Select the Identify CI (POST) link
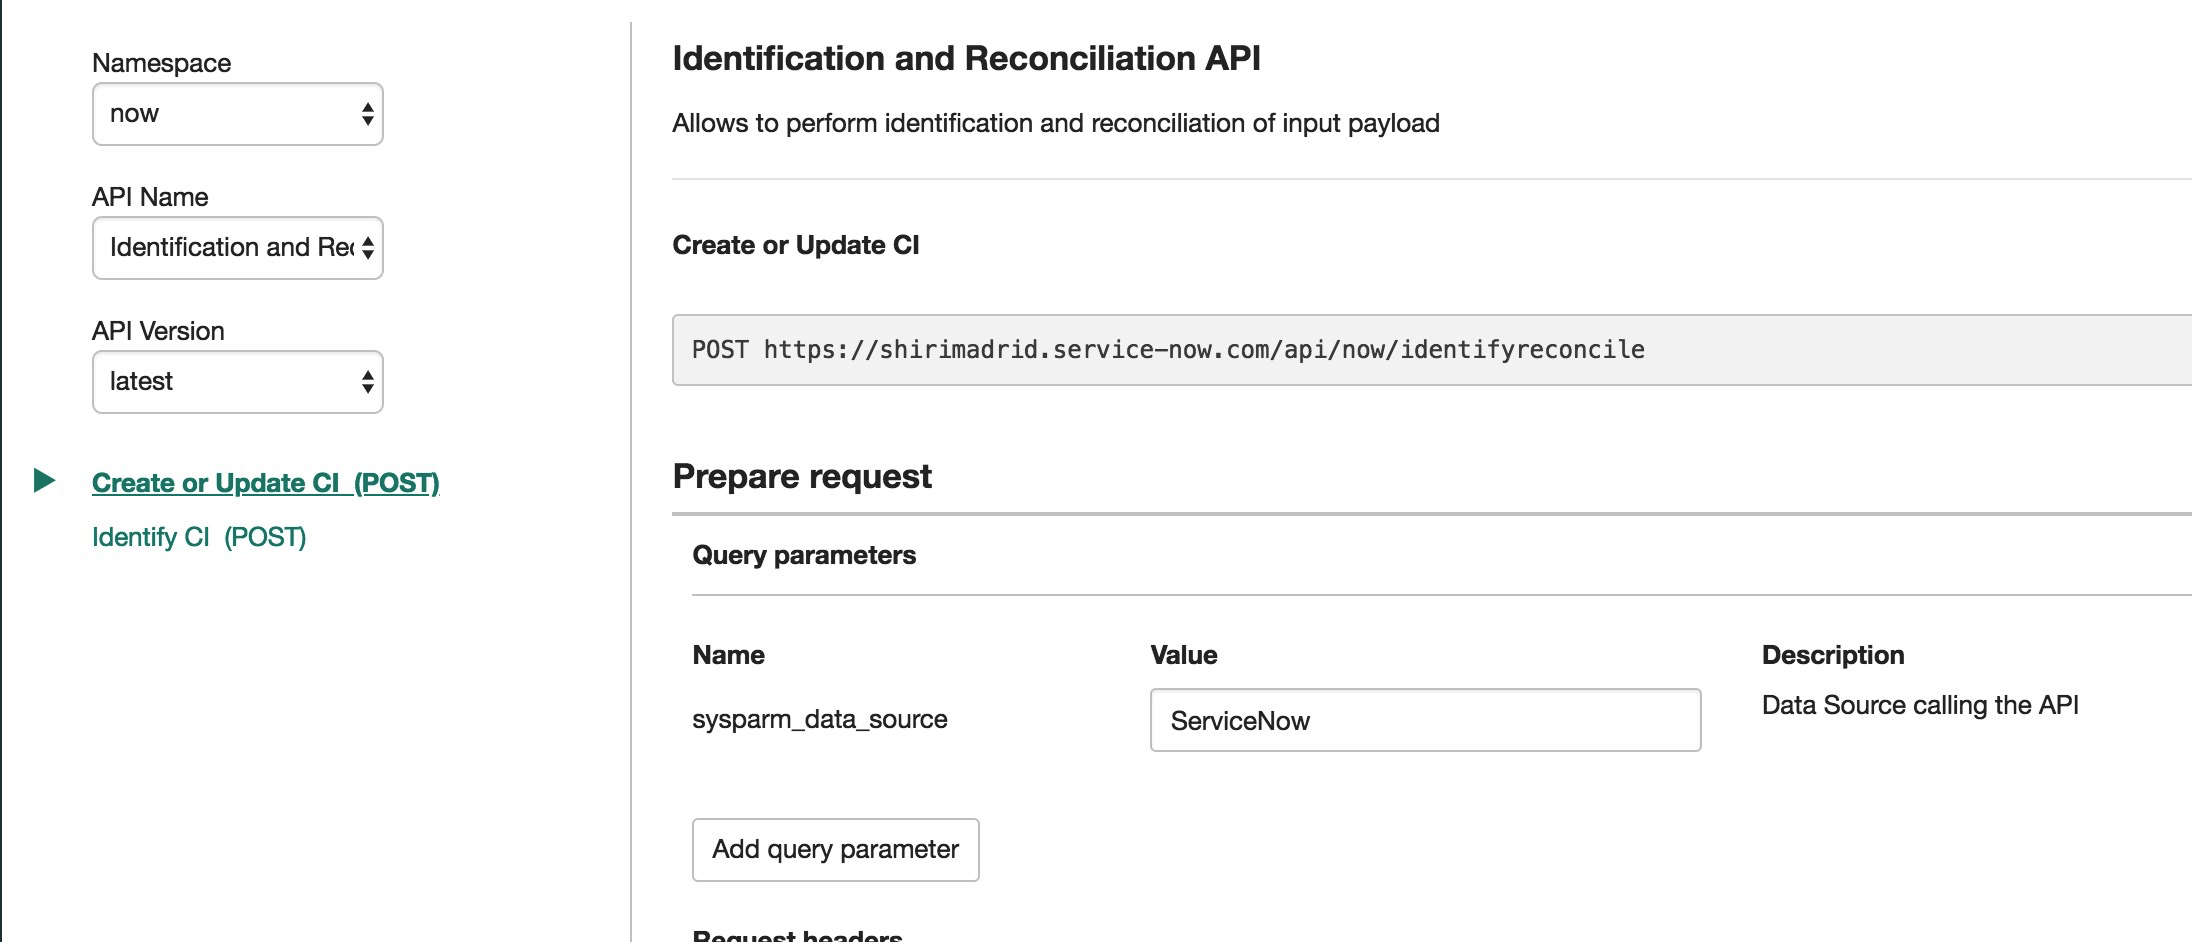 [x=199, y=537]
